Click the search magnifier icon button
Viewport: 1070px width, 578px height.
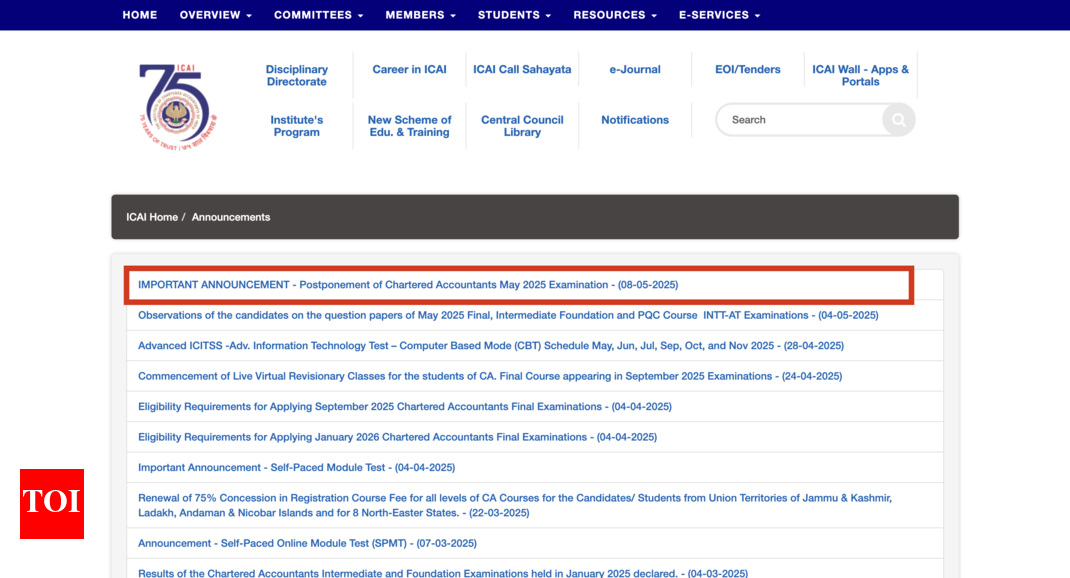pos(898,120)
